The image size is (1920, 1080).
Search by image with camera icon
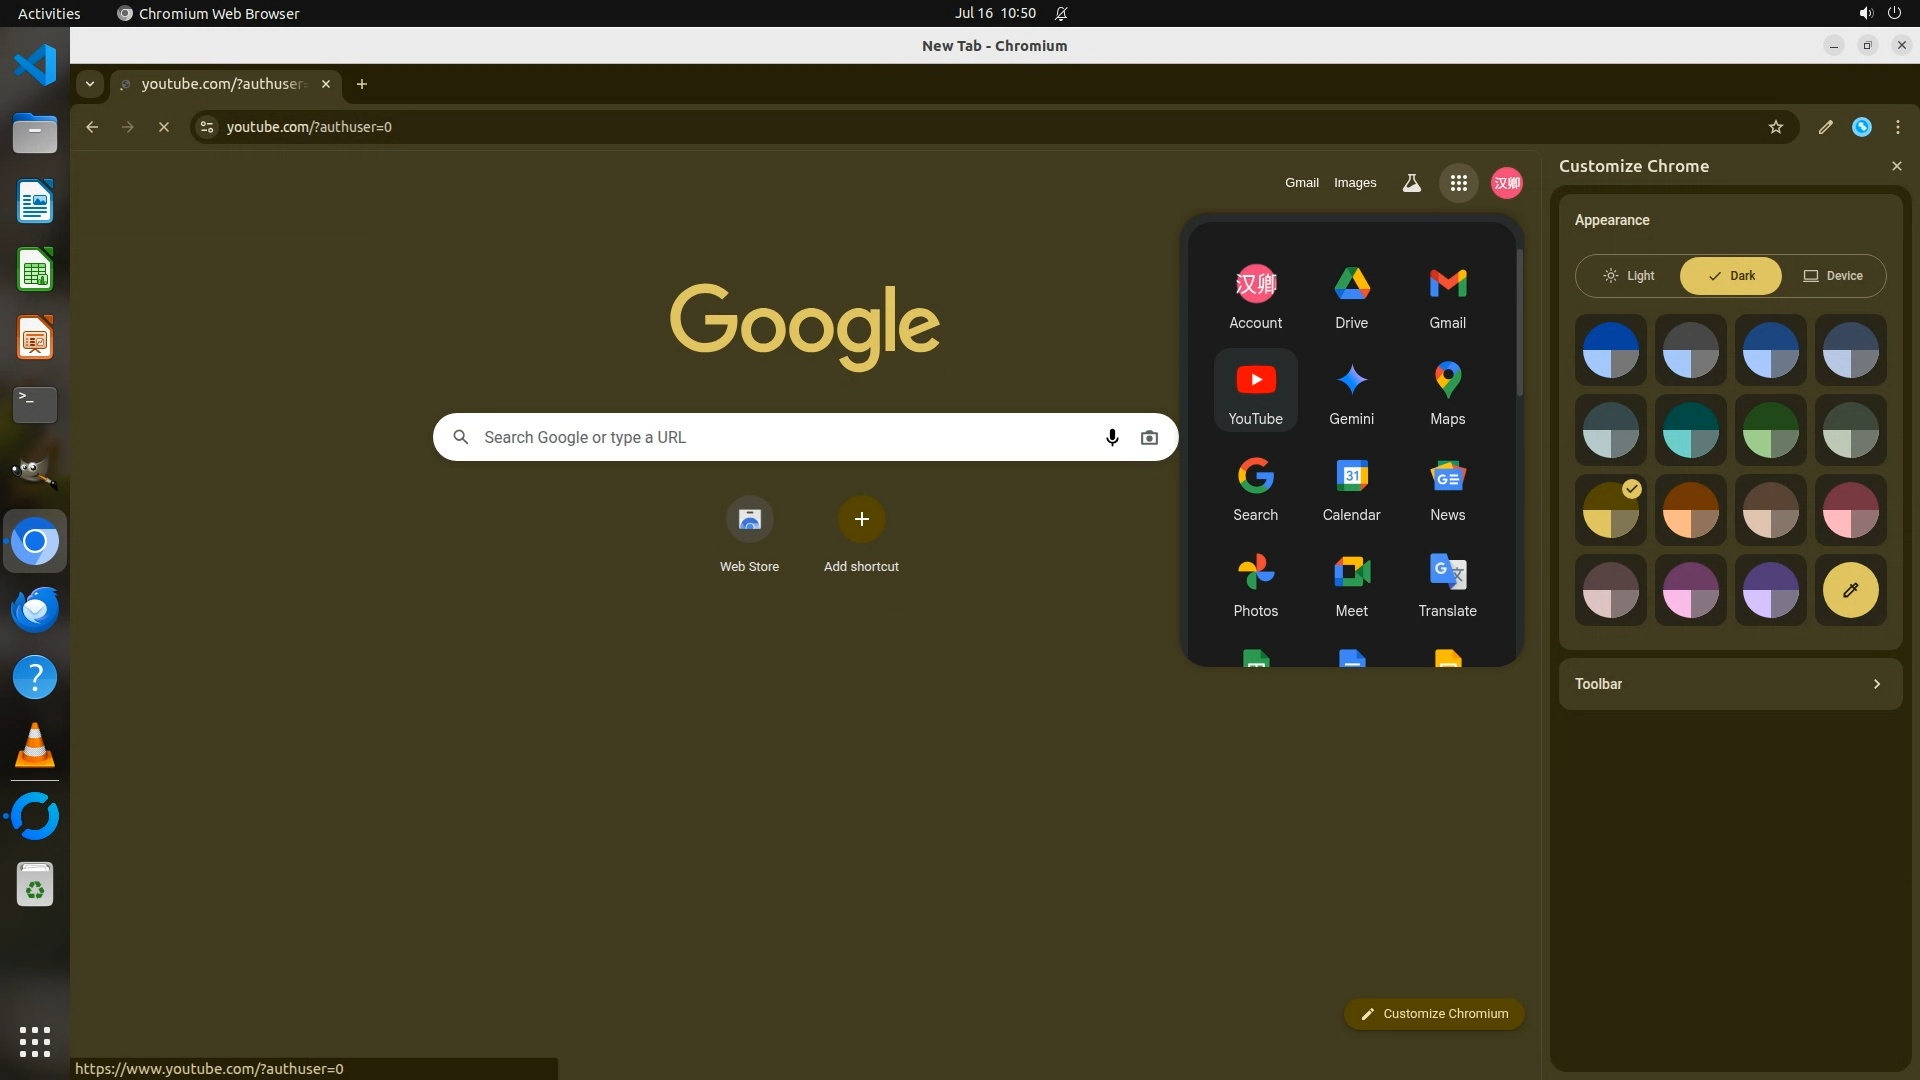pyautogui.click(x=1149, y=437)
